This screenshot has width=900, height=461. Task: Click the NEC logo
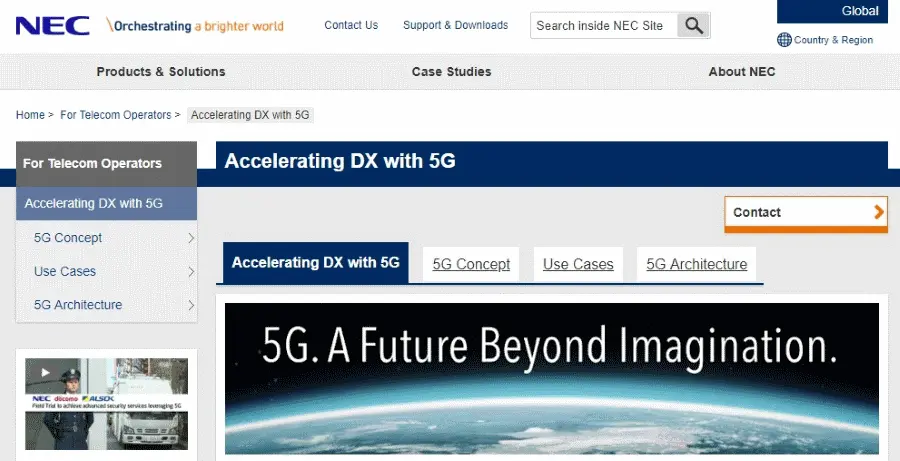coord(53,26)
